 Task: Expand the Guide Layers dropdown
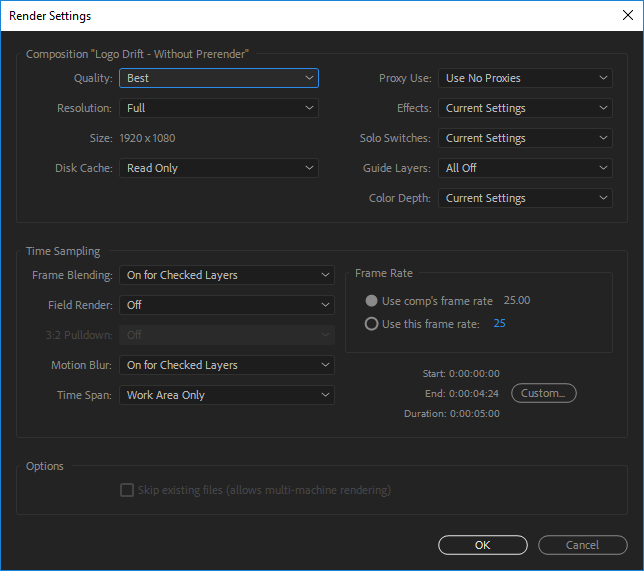(525, 168)
